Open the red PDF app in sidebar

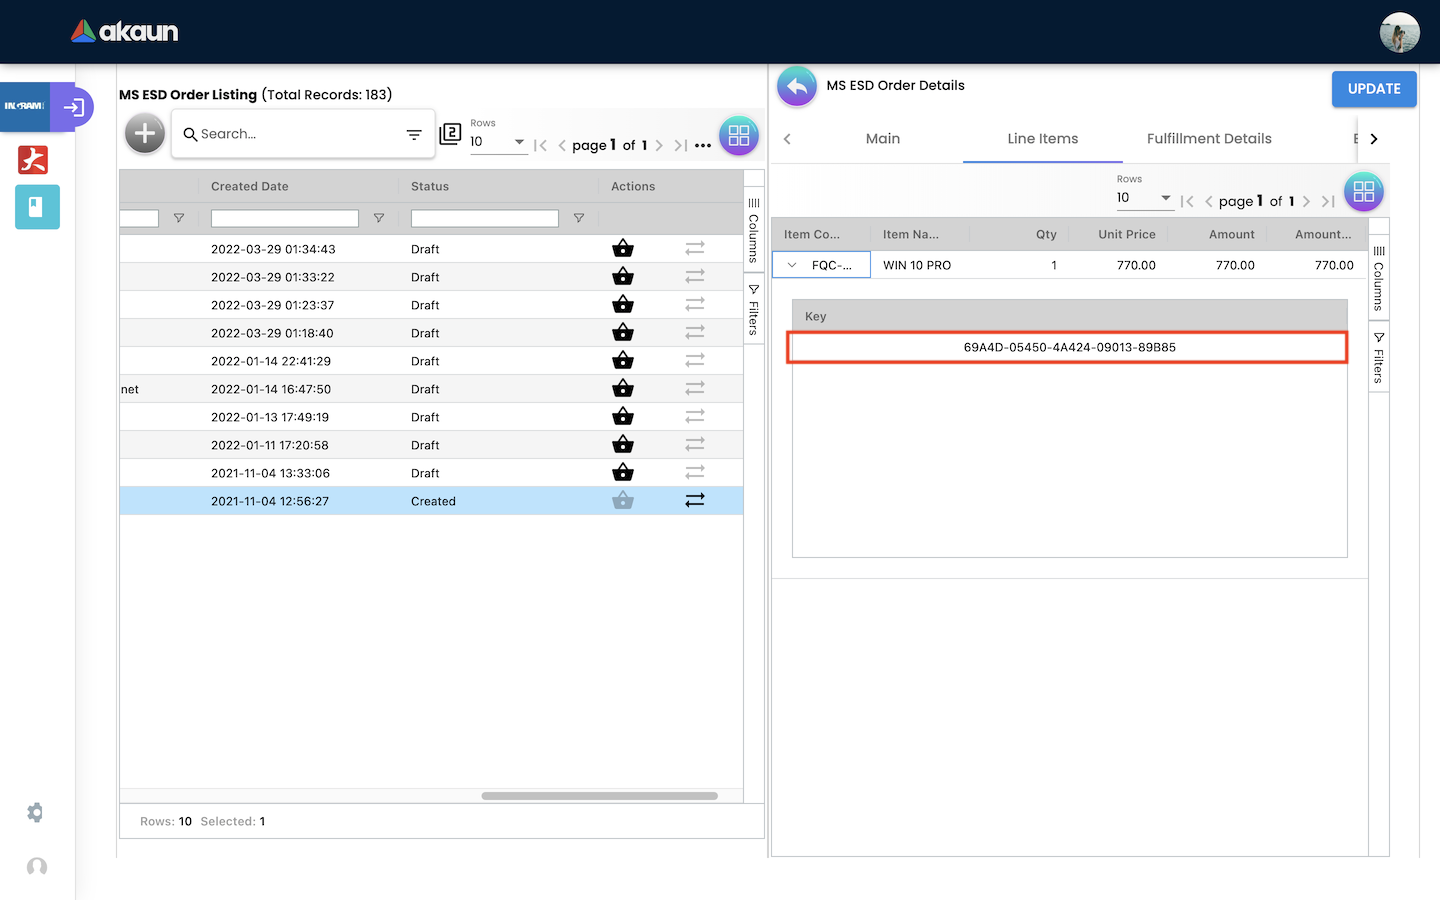click(x=33, y=160)
